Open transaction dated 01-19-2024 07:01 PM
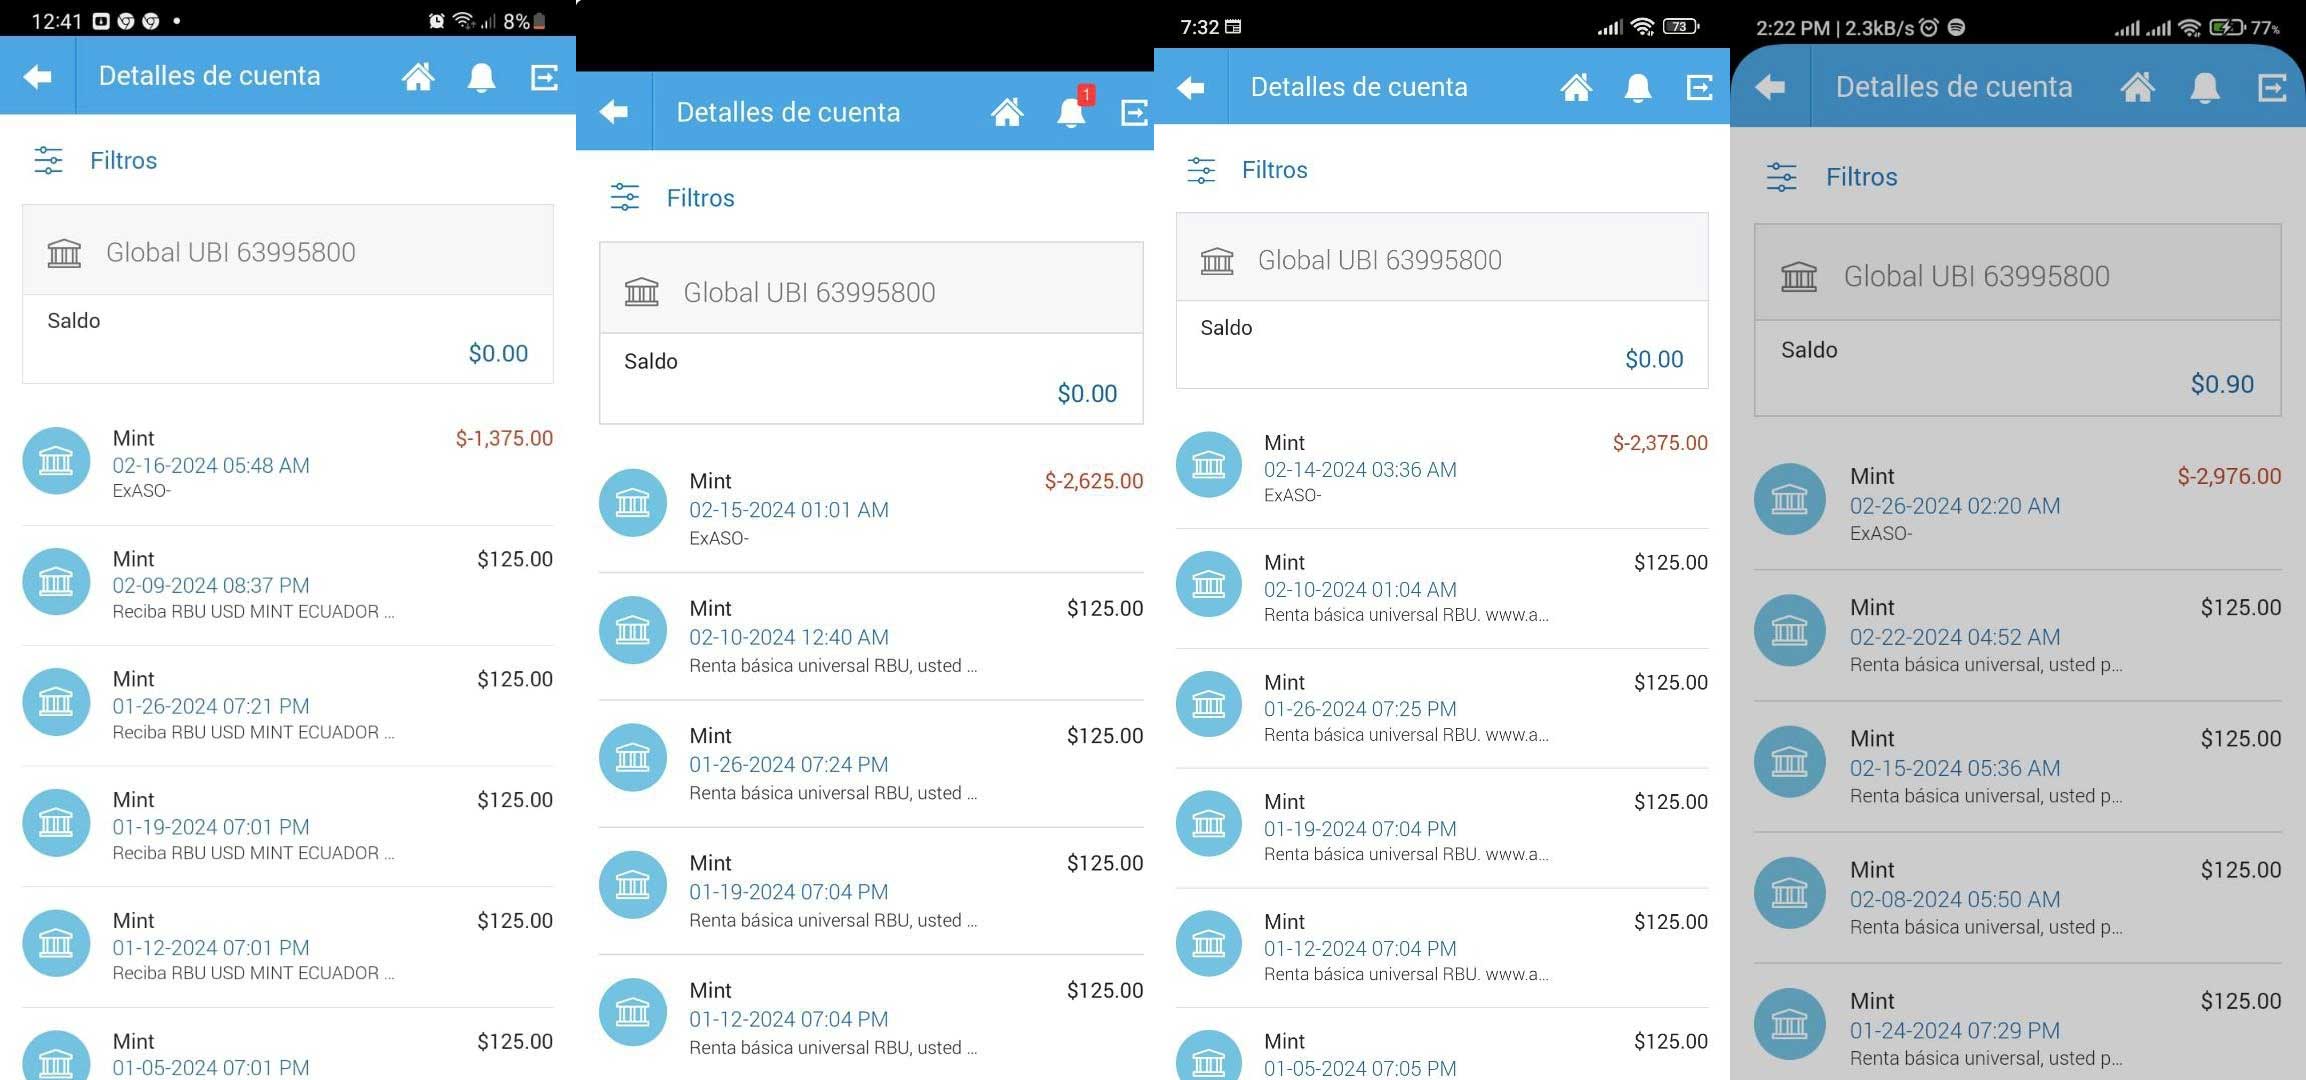This screenshot has width=2306, height=1080. [x=287, y=826]
